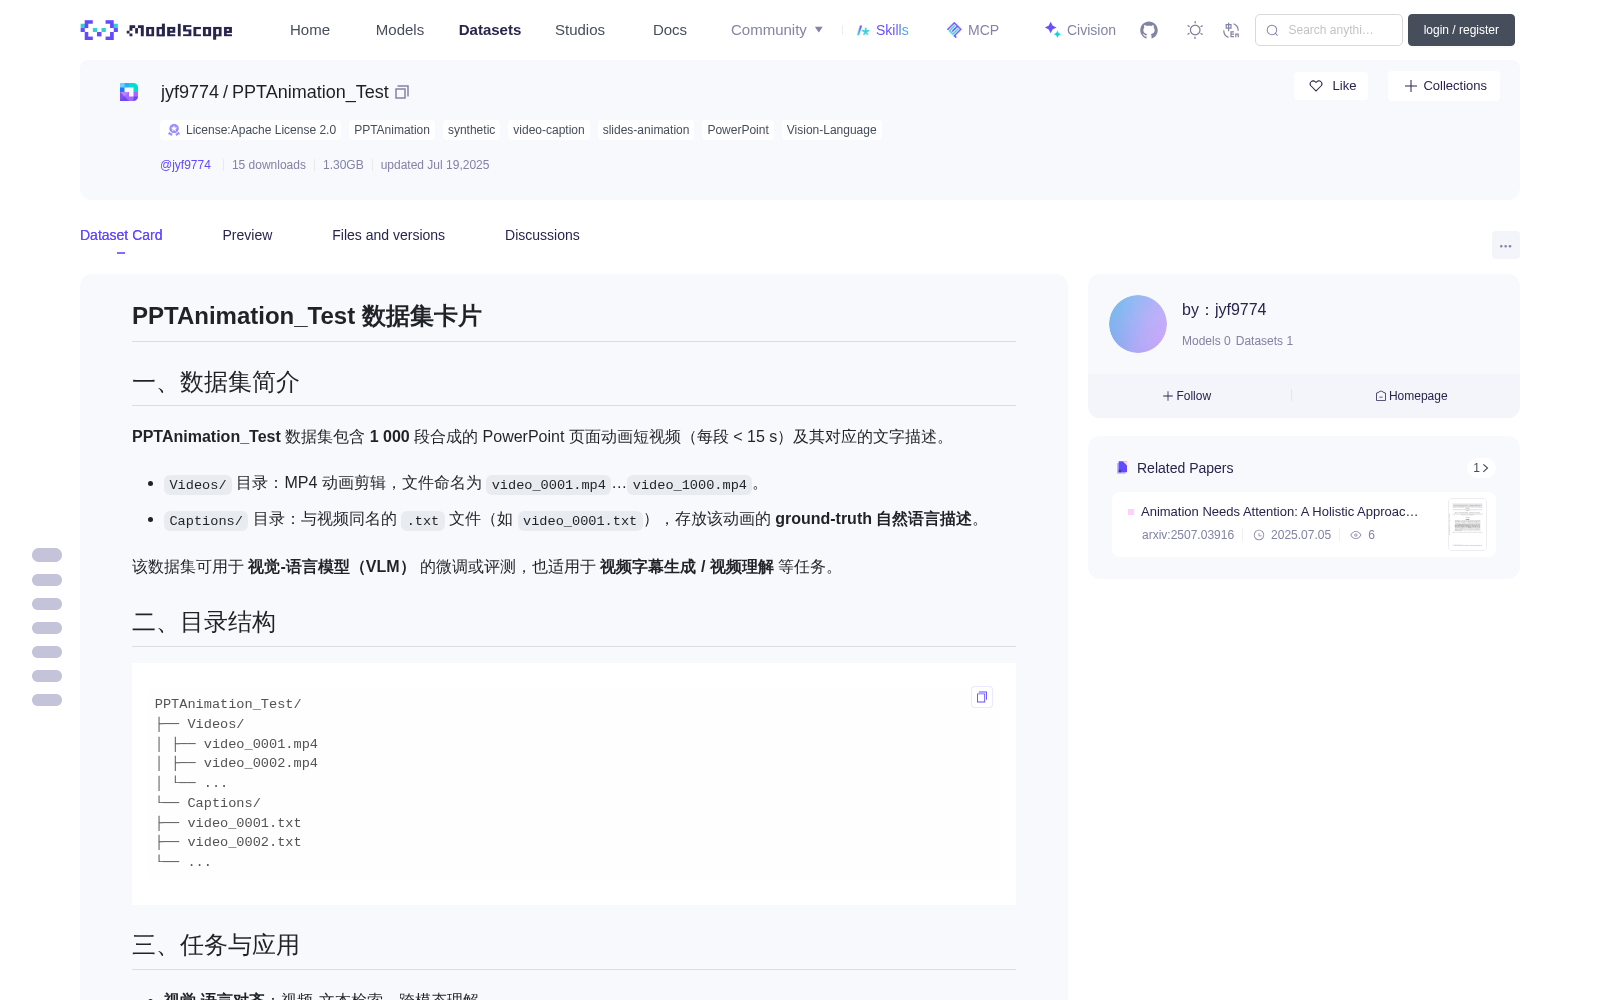Open Civision from top navigation
Image resolution: width=1600 pixels, height=1000 pixels.
tap(1080, 30)
